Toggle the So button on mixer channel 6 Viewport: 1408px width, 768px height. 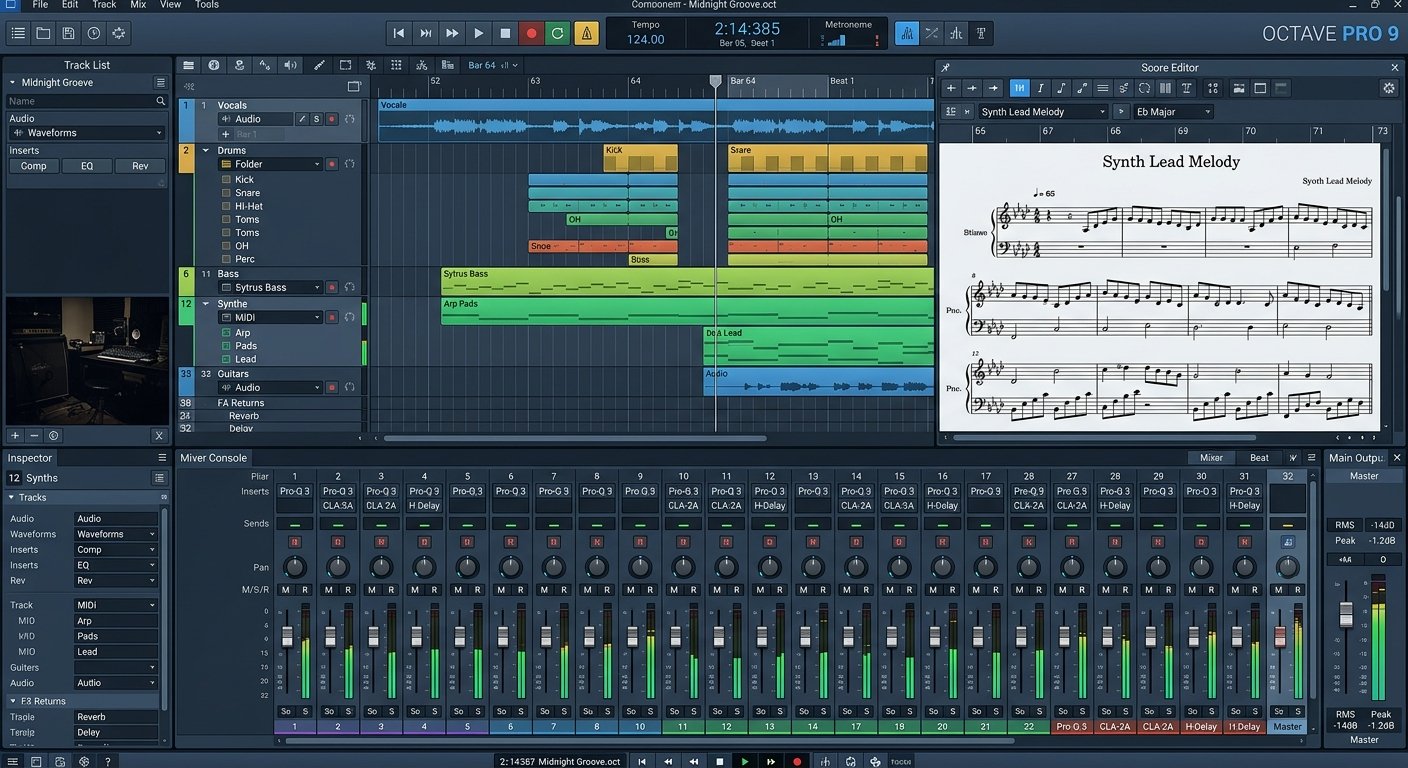point(502,711)
